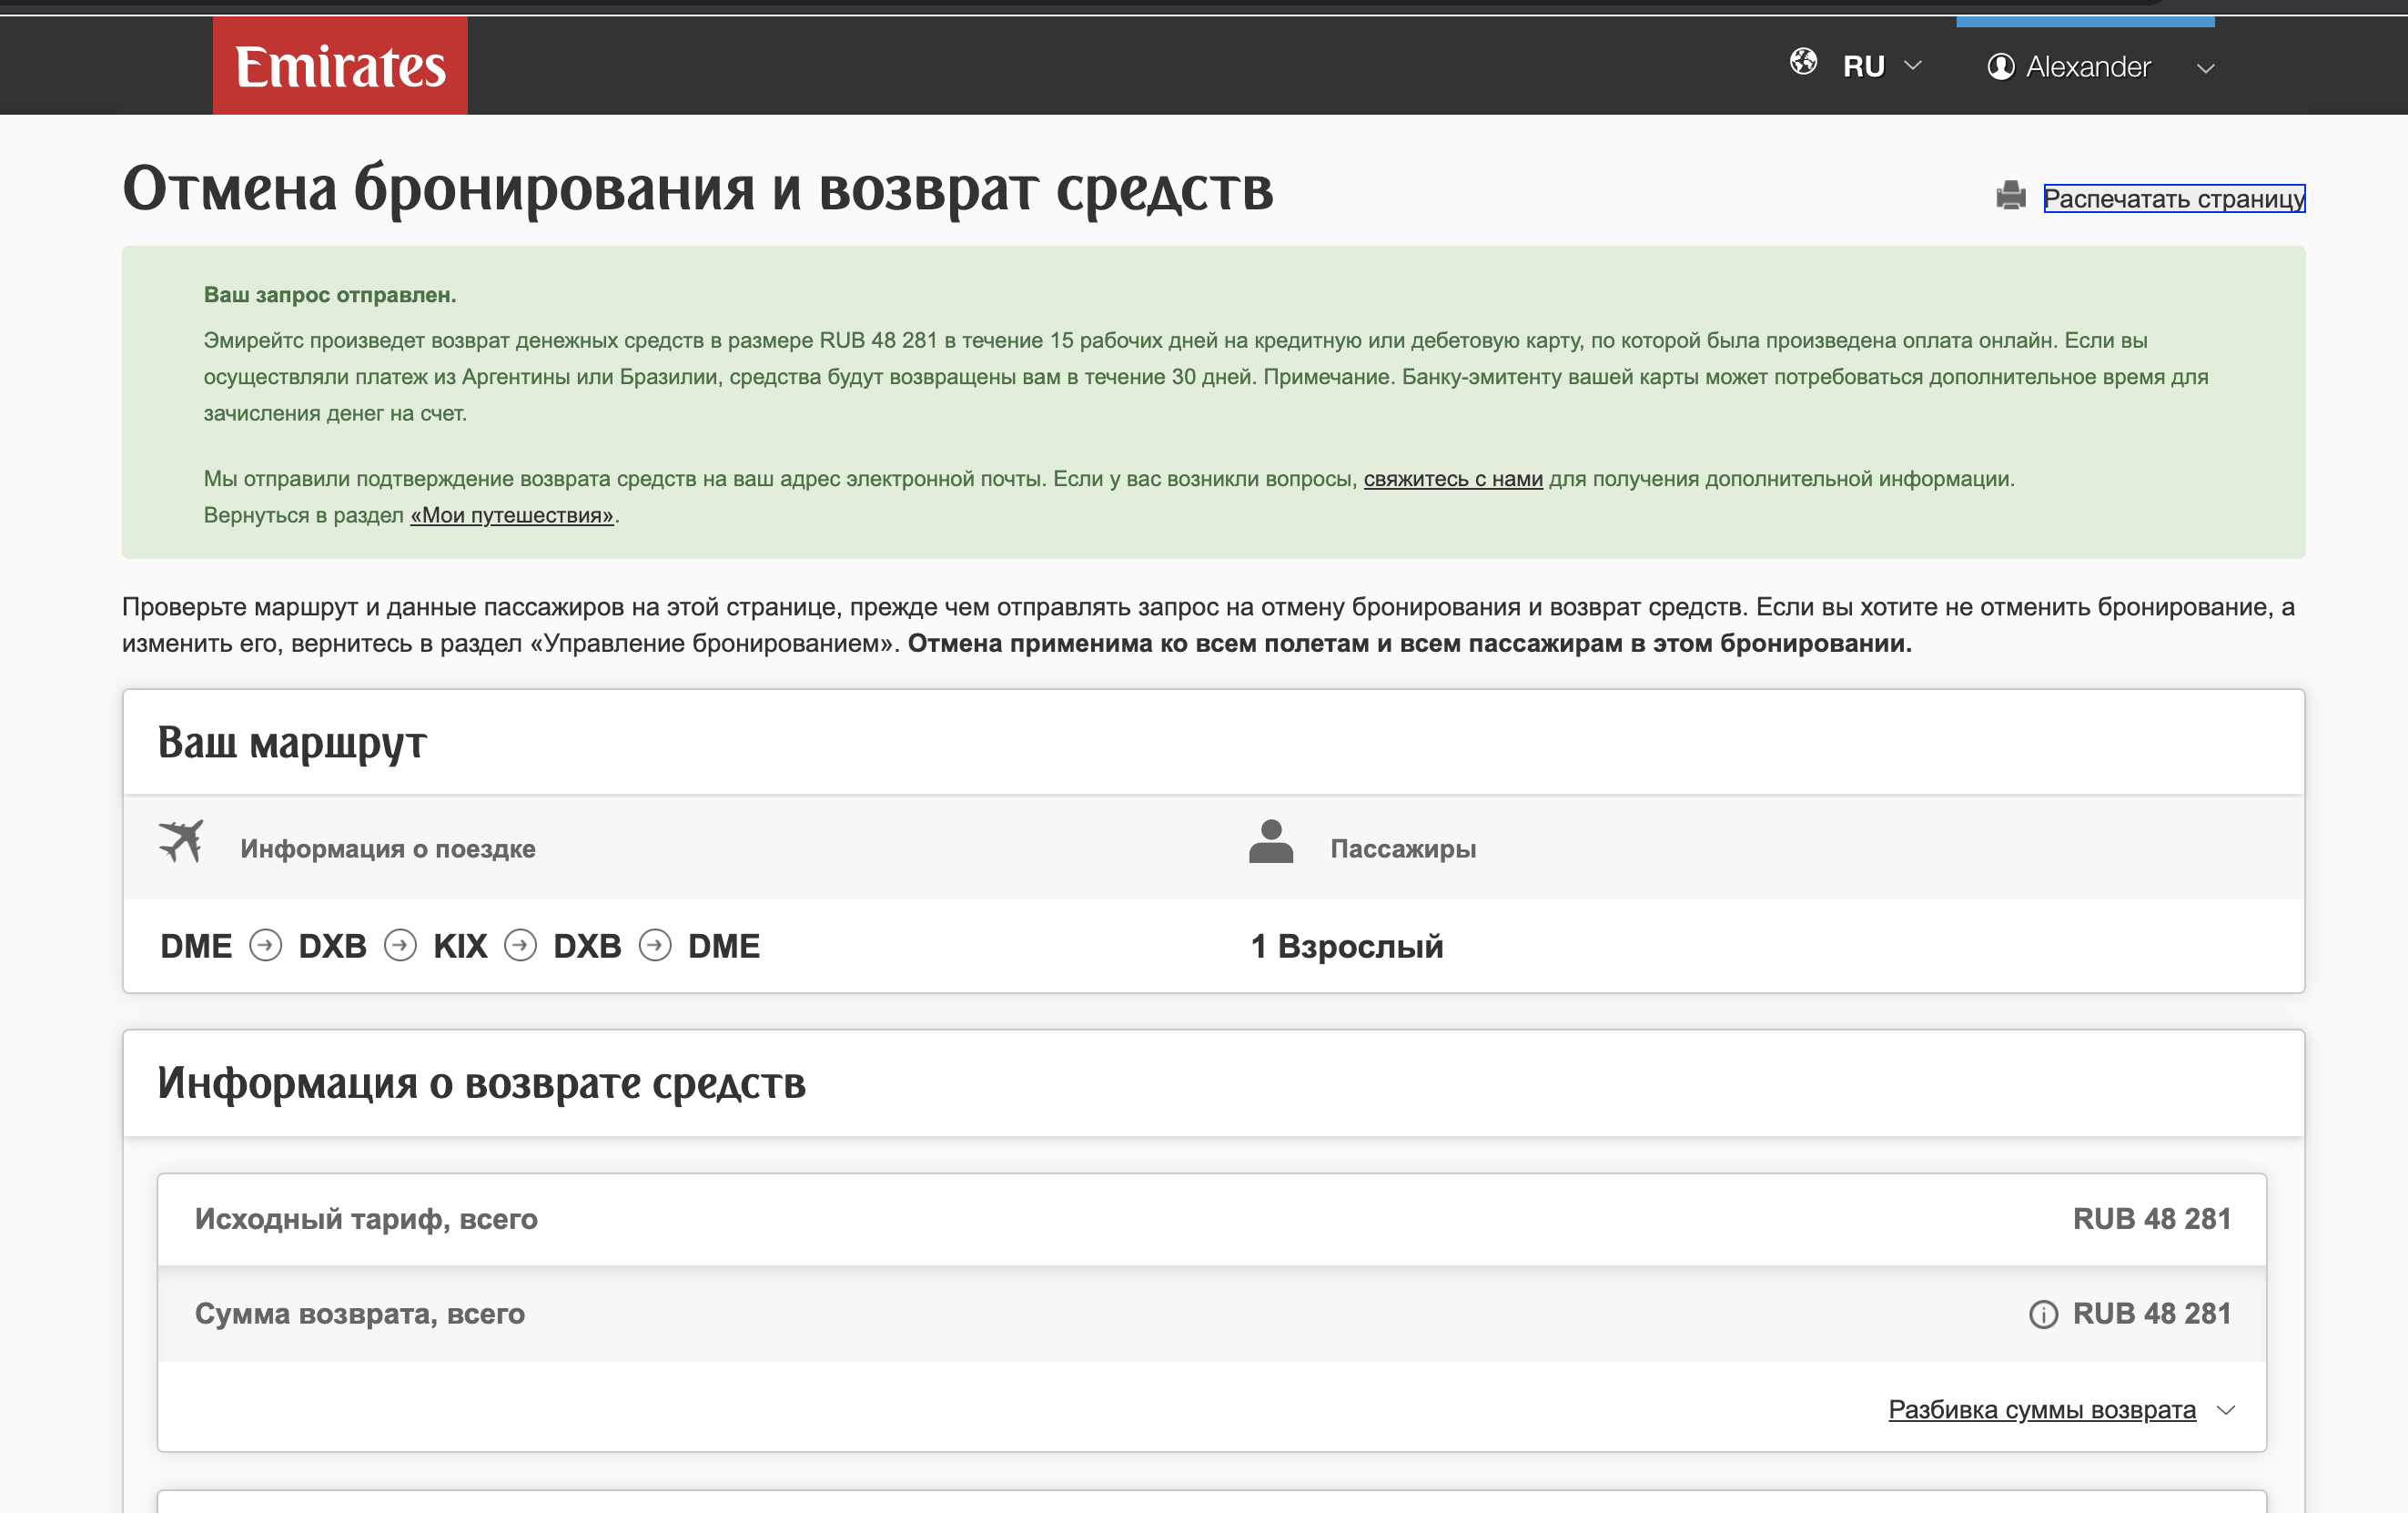This screenshot has height=1513, width=2408.
Task: Go to «Мои путешествия» link
Action: [x=512, y=515]
